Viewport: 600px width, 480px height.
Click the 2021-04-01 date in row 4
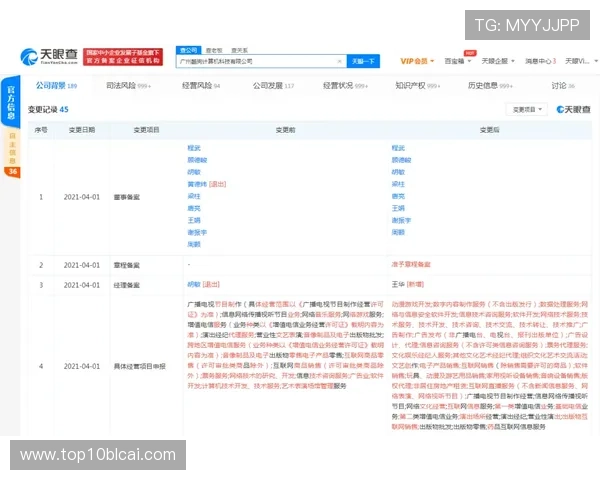[x=82, y=366]
